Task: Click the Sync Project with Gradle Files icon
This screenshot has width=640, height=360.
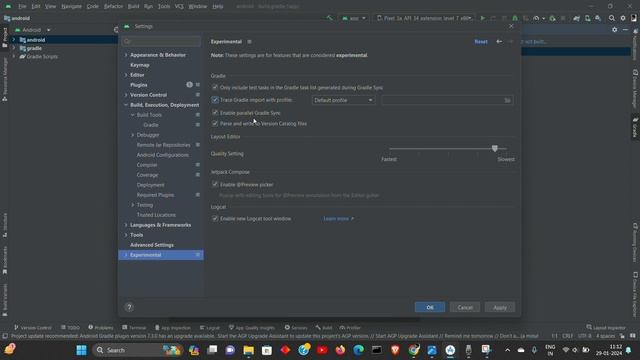Action: coord(576,18)
